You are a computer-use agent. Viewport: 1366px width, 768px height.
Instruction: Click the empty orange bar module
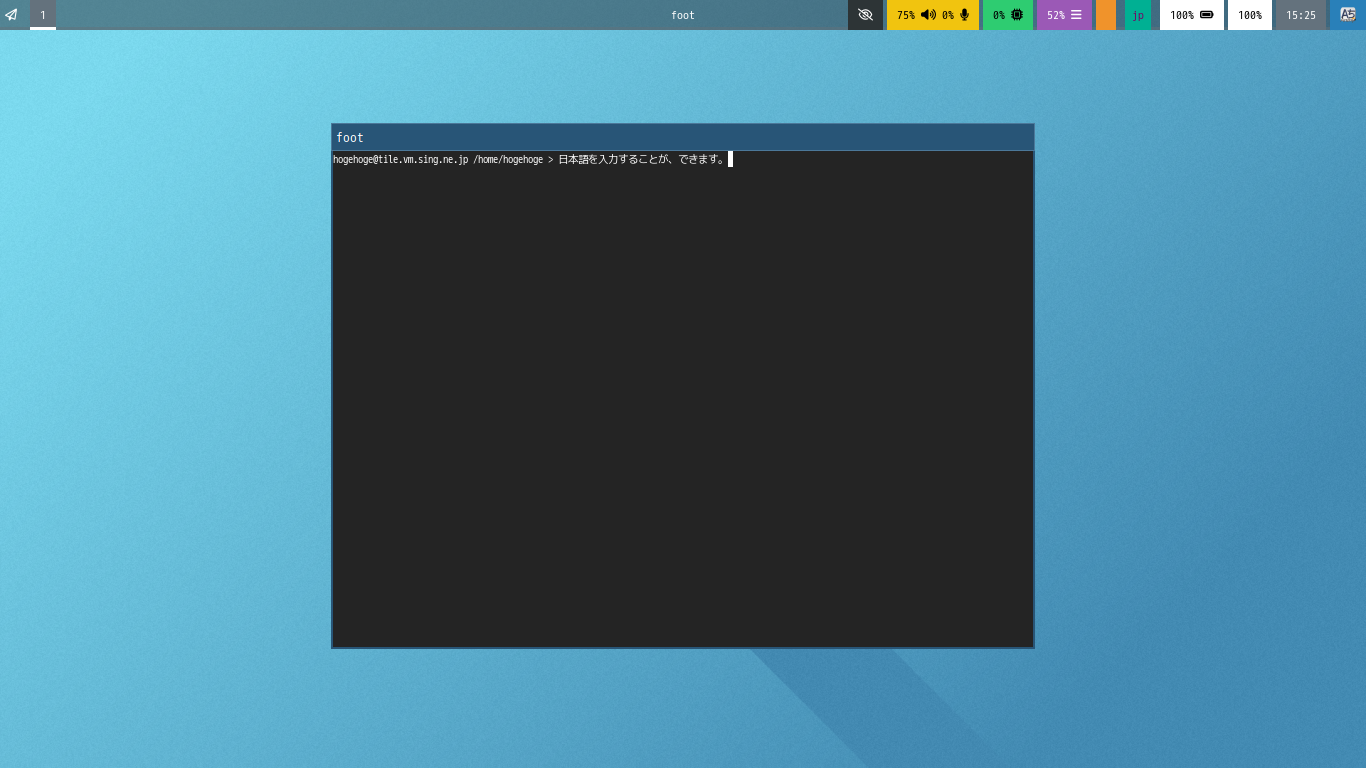1106,15
